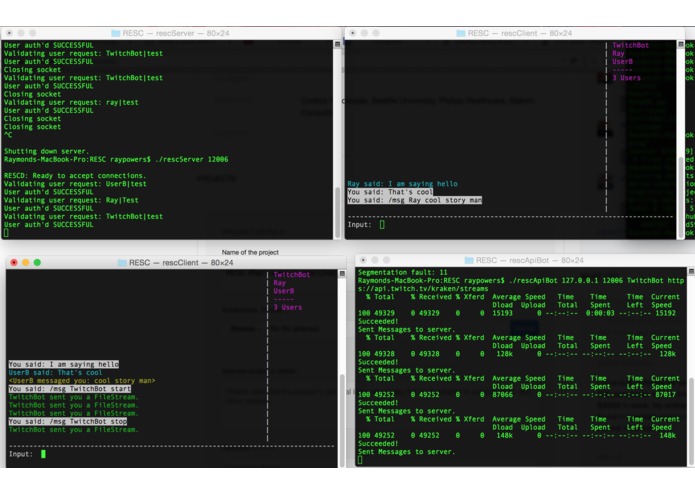
Task: Click 'You said: /msg TwitchBot stop' line
Action: tap(68, 421)
